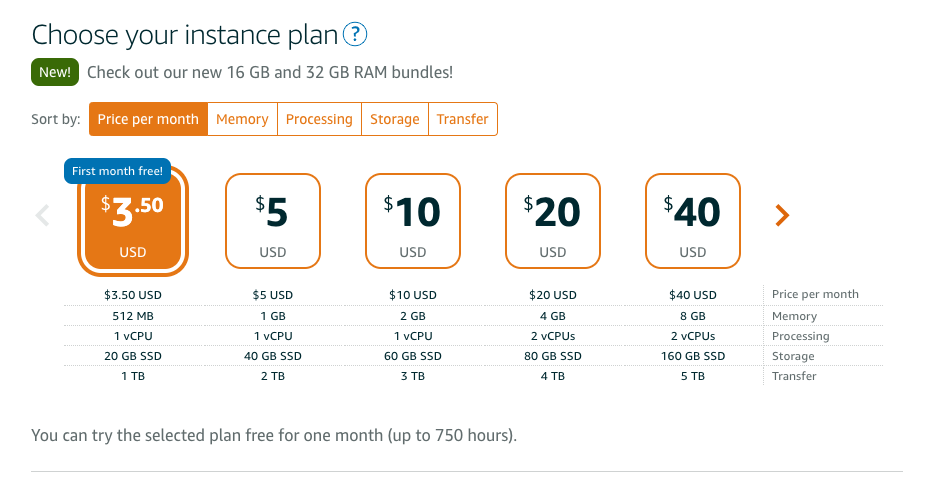Screen dimensions: 934x480
Task: Choose the $20 USD plan
Action: coord(553,221)
